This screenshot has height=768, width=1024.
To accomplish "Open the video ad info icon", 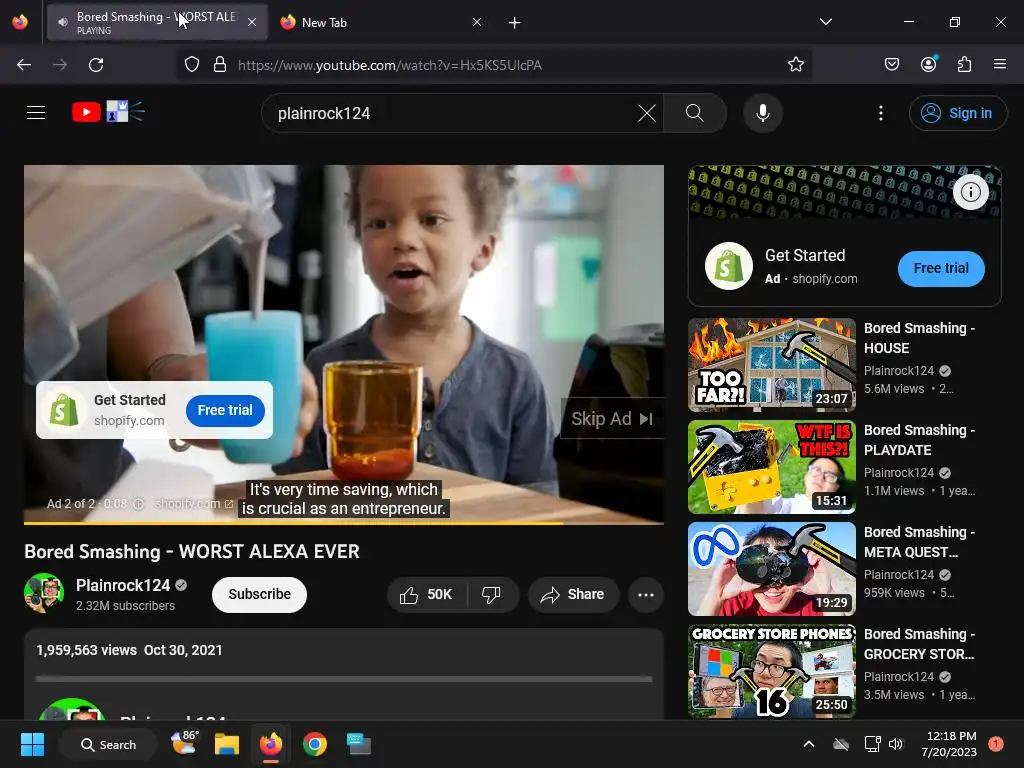I will pos(138,504).
